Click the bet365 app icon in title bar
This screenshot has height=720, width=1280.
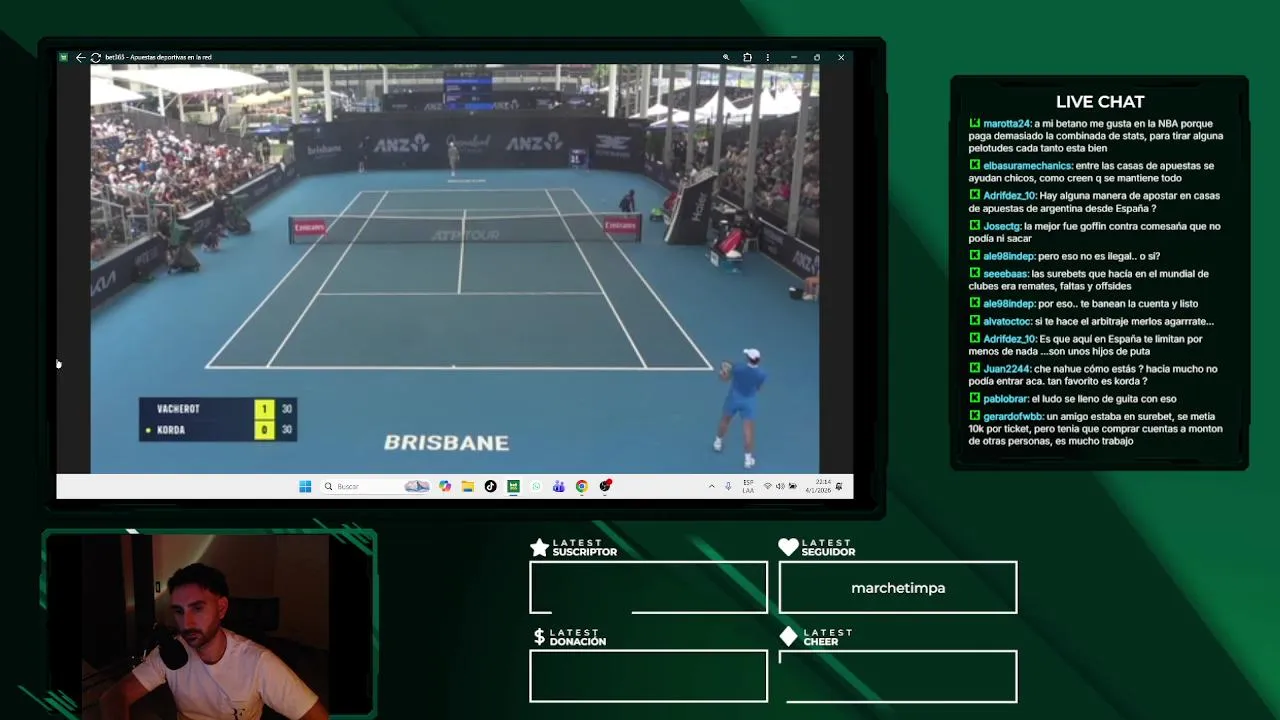63,57
